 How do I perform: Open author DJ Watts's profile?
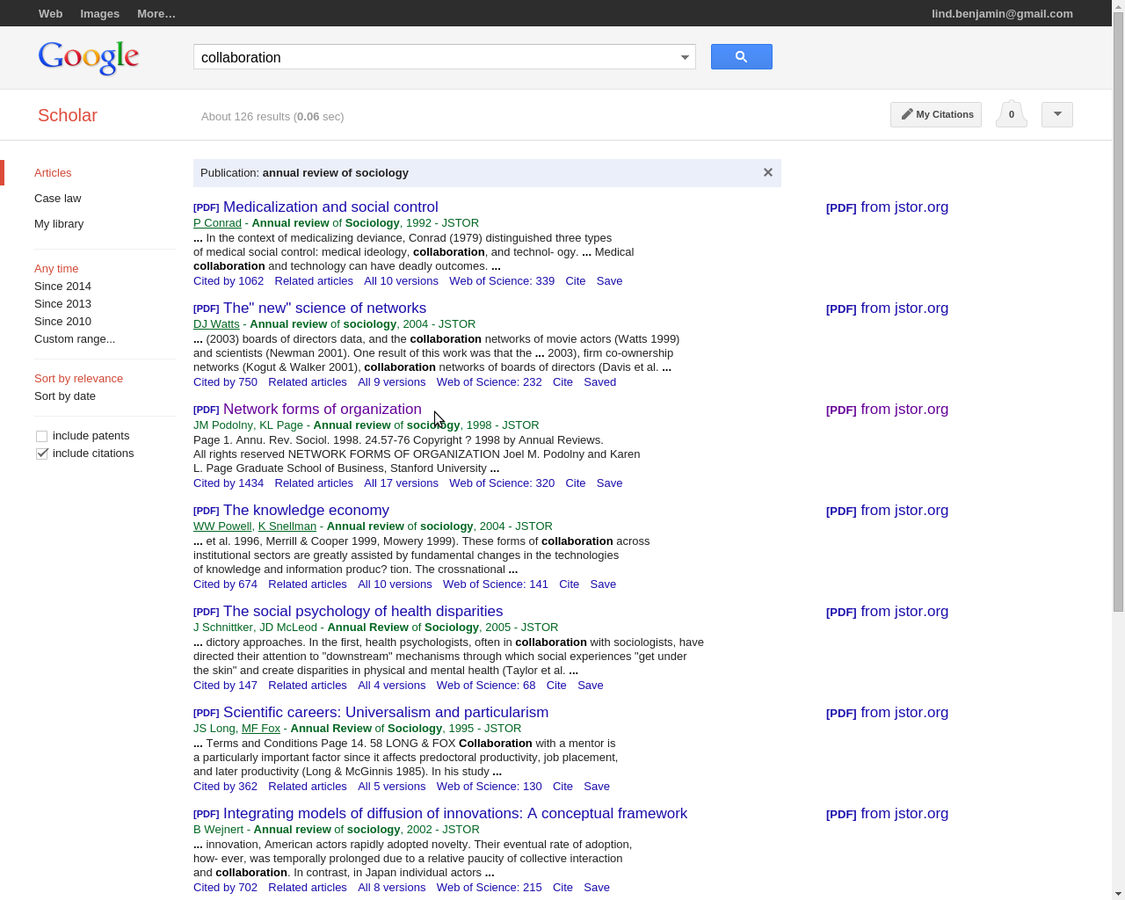[x=216, y=324]
